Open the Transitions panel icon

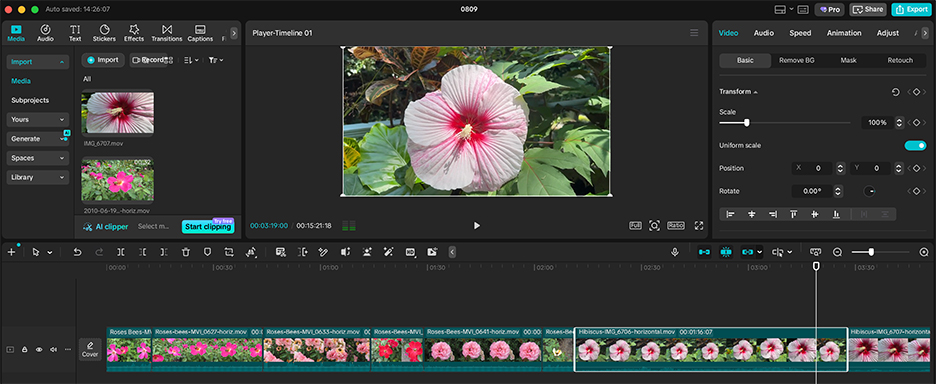coord(167,33)
